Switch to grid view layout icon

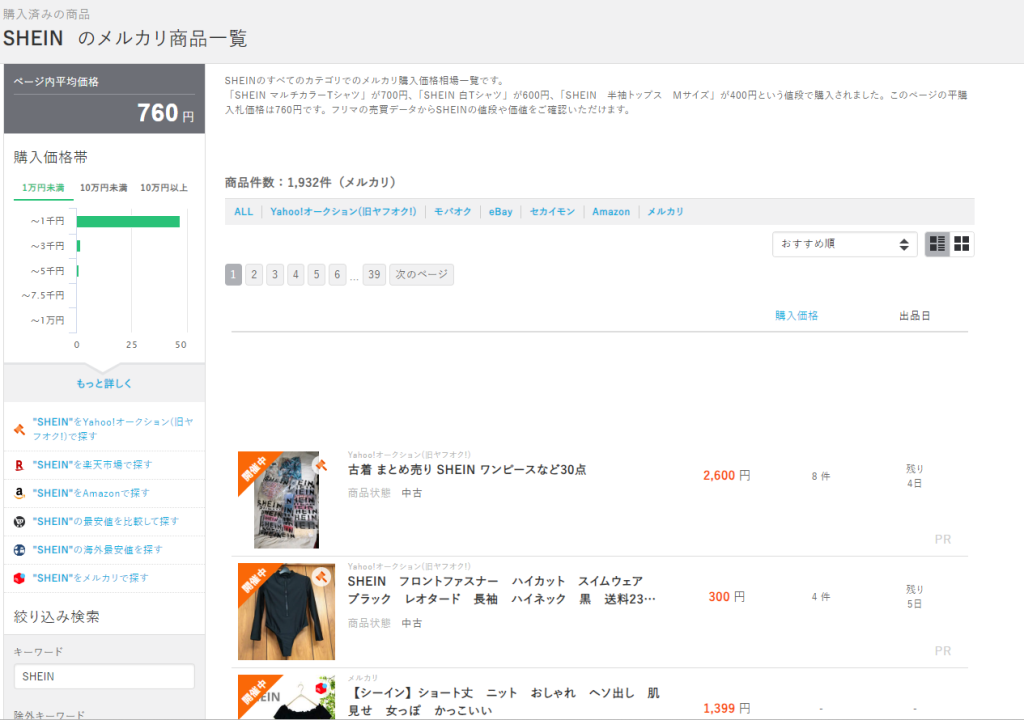(962, 244)
